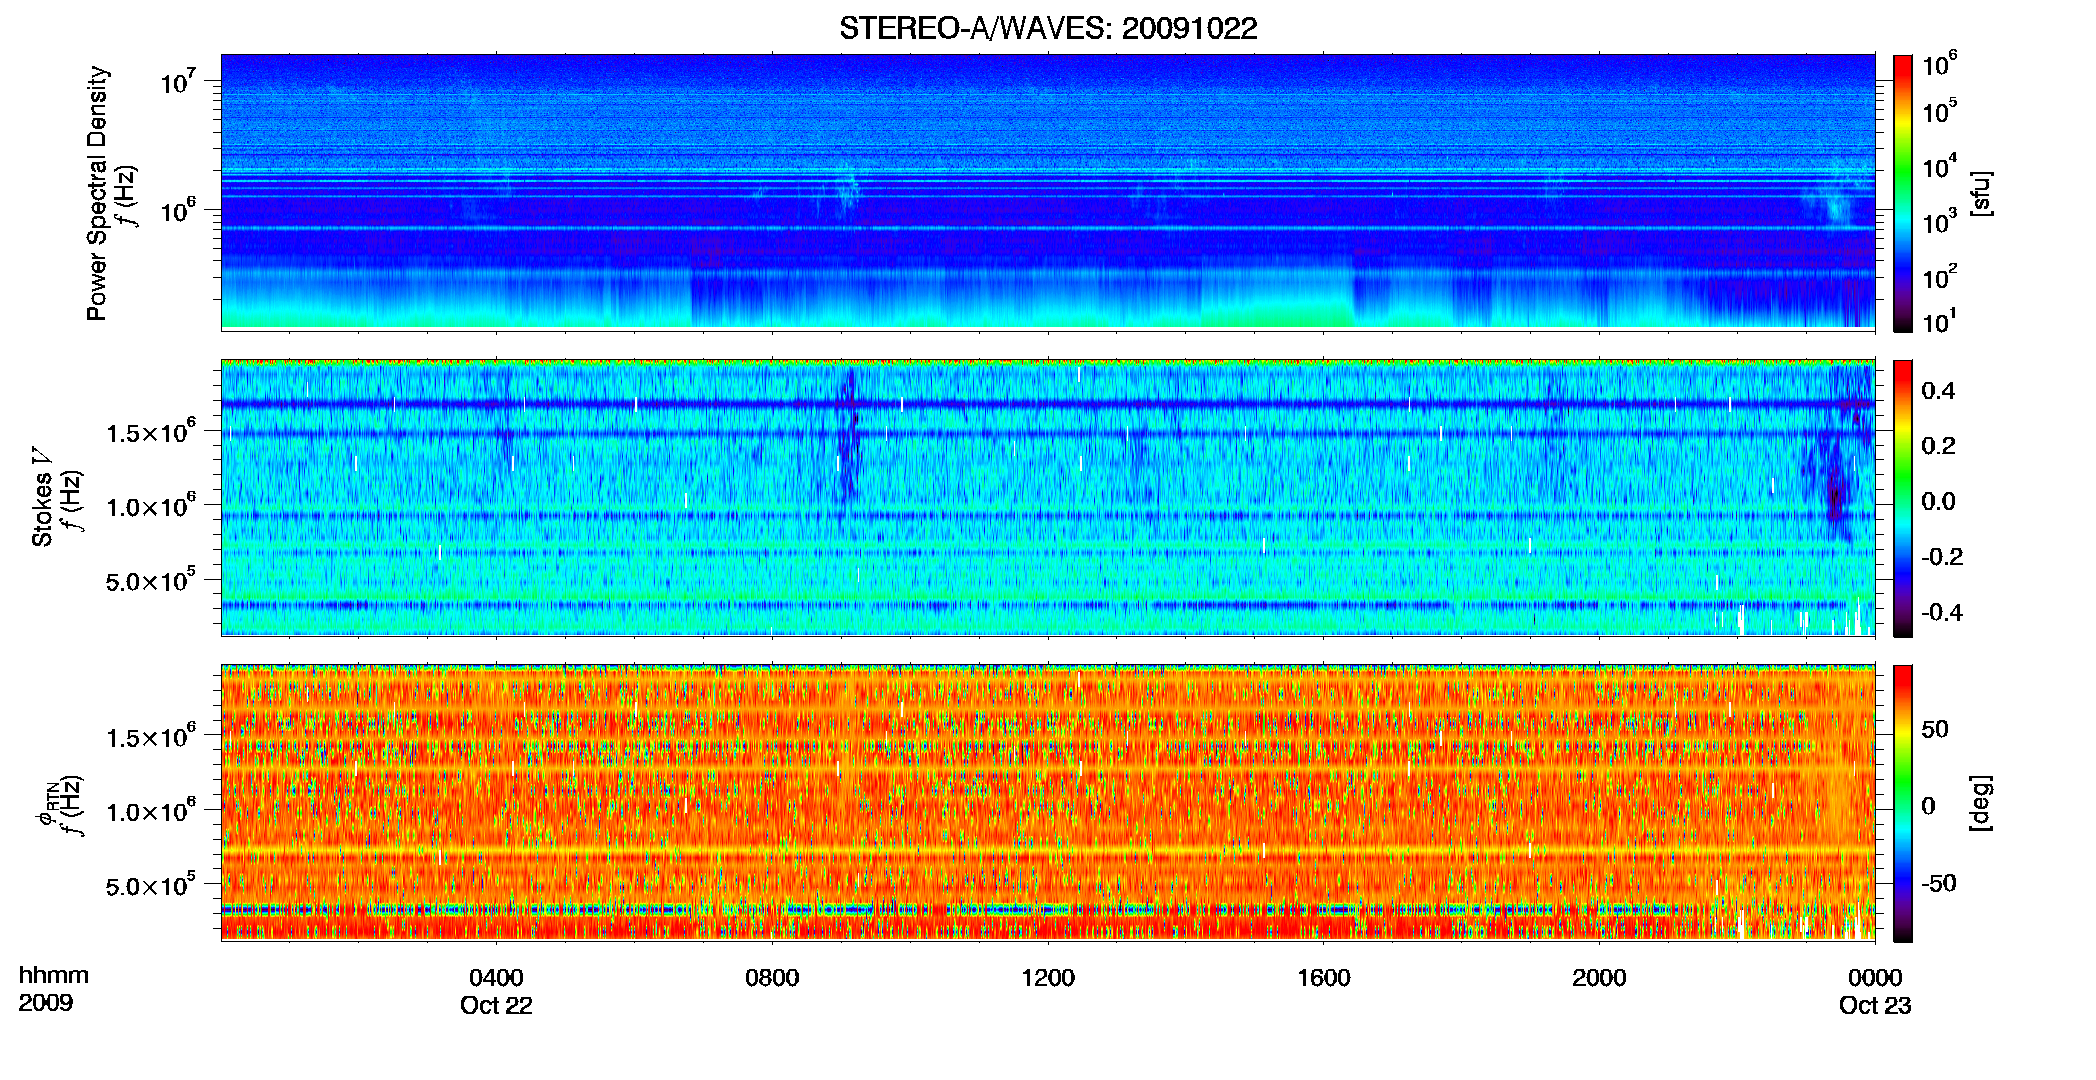This screenshot has width=2096, height=1080.
Task: Select the Stokes V axis label
Action: [x=43, y=498]
